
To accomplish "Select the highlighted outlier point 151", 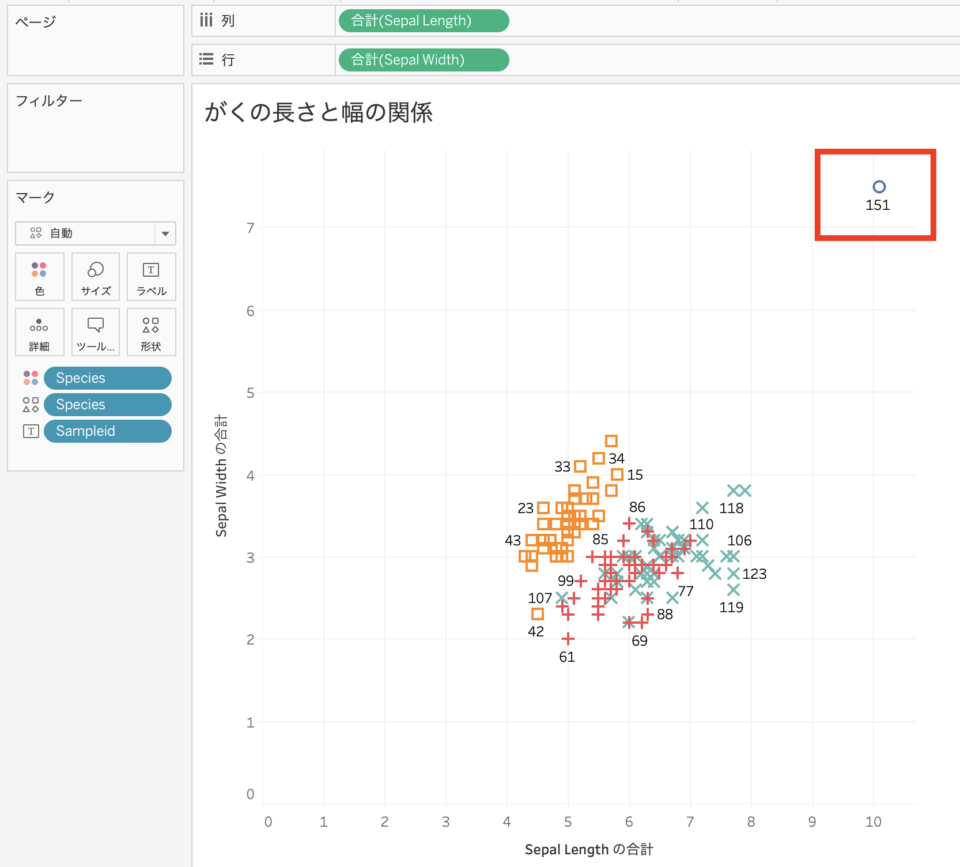I will tap(878, 186).
